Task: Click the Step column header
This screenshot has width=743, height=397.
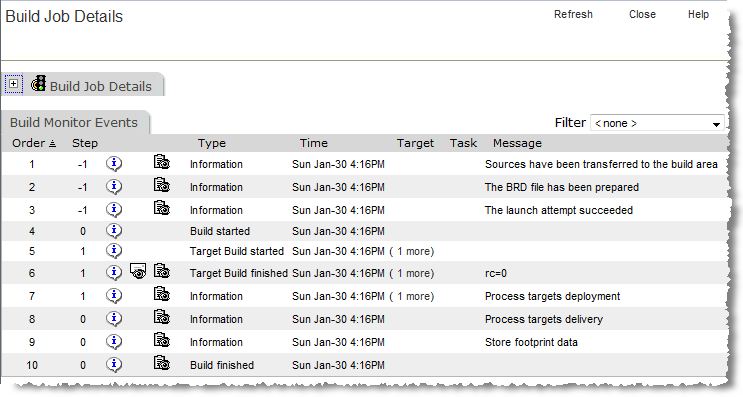Action: pyautogui.click(x=85, y=143)
